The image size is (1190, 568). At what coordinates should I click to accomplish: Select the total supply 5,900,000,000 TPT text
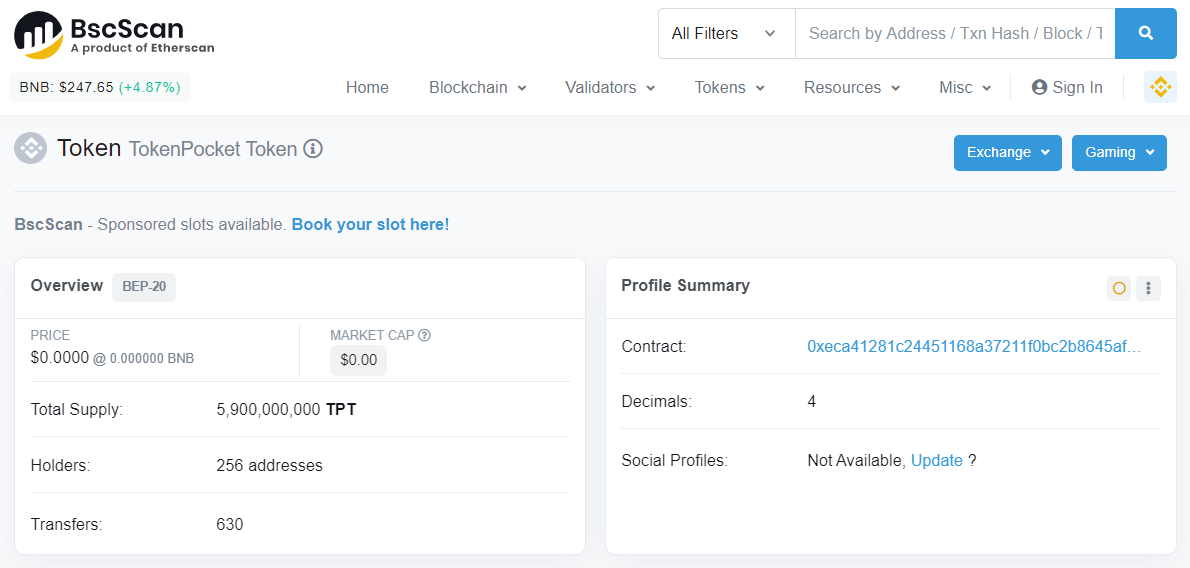point(286,409)
